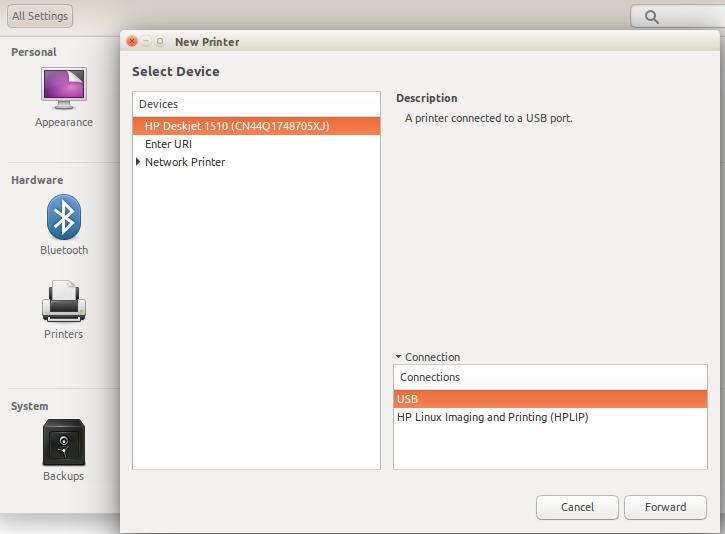Minimize the New Printer dialog
Image resolution: width=725 pixels, height=534 pixels.
(x=146, y=41)
